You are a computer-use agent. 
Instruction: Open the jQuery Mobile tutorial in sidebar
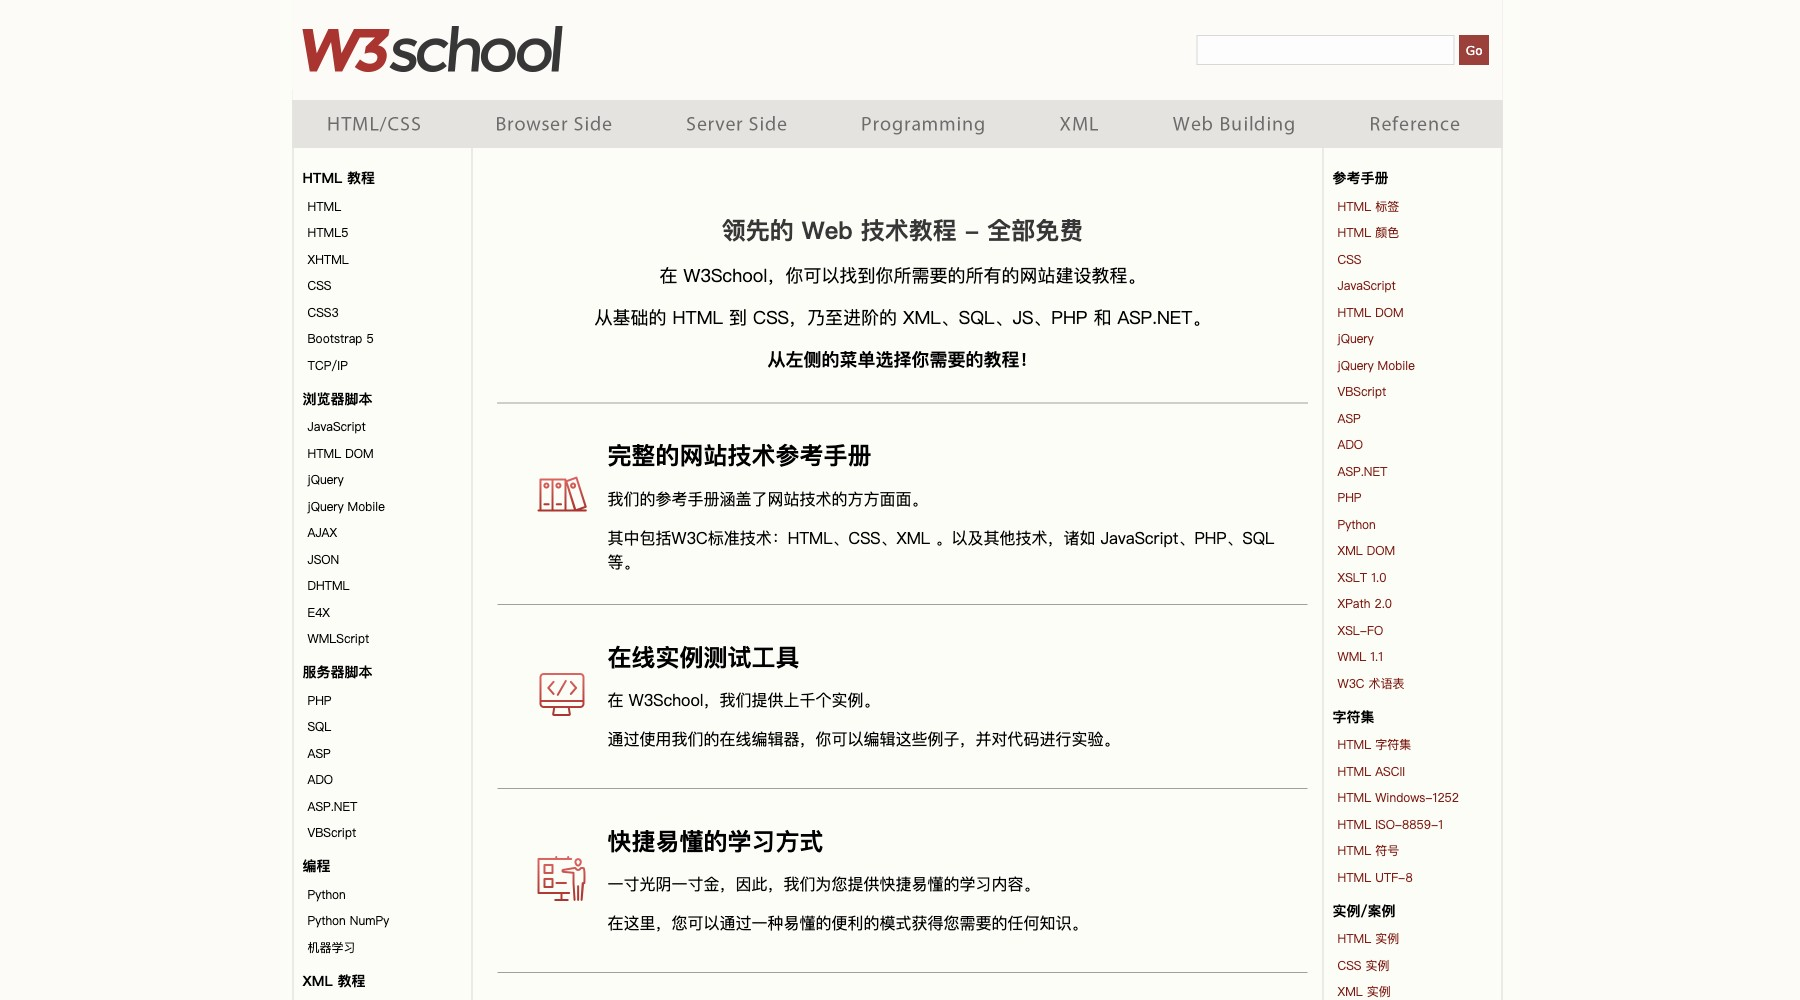point(345,506)
